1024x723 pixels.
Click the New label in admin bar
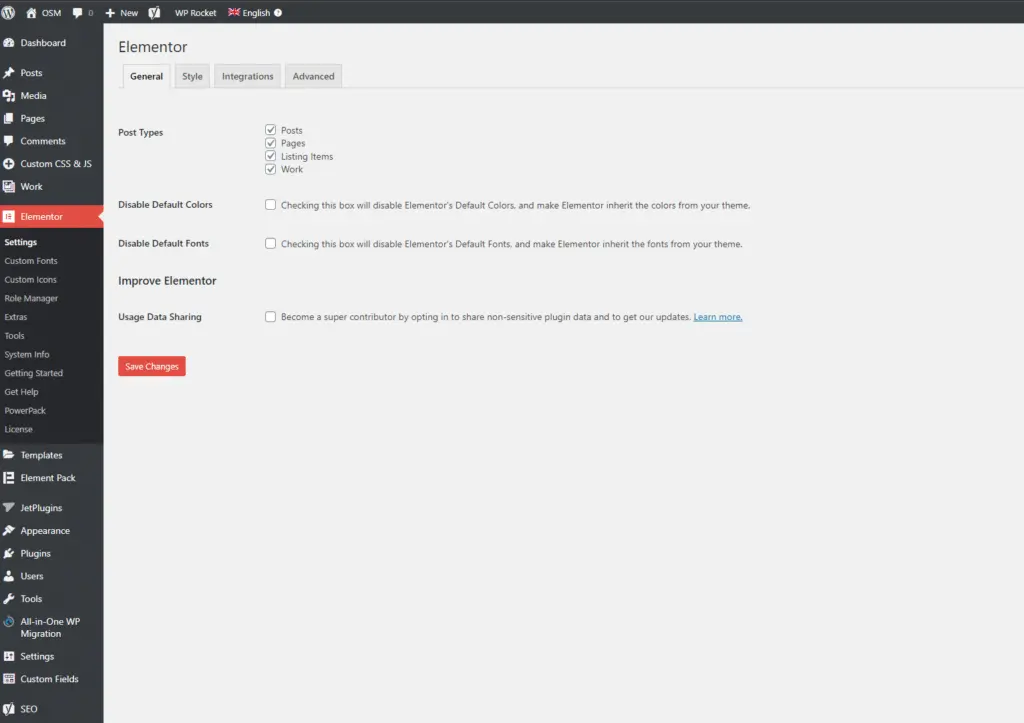point(129,13)
